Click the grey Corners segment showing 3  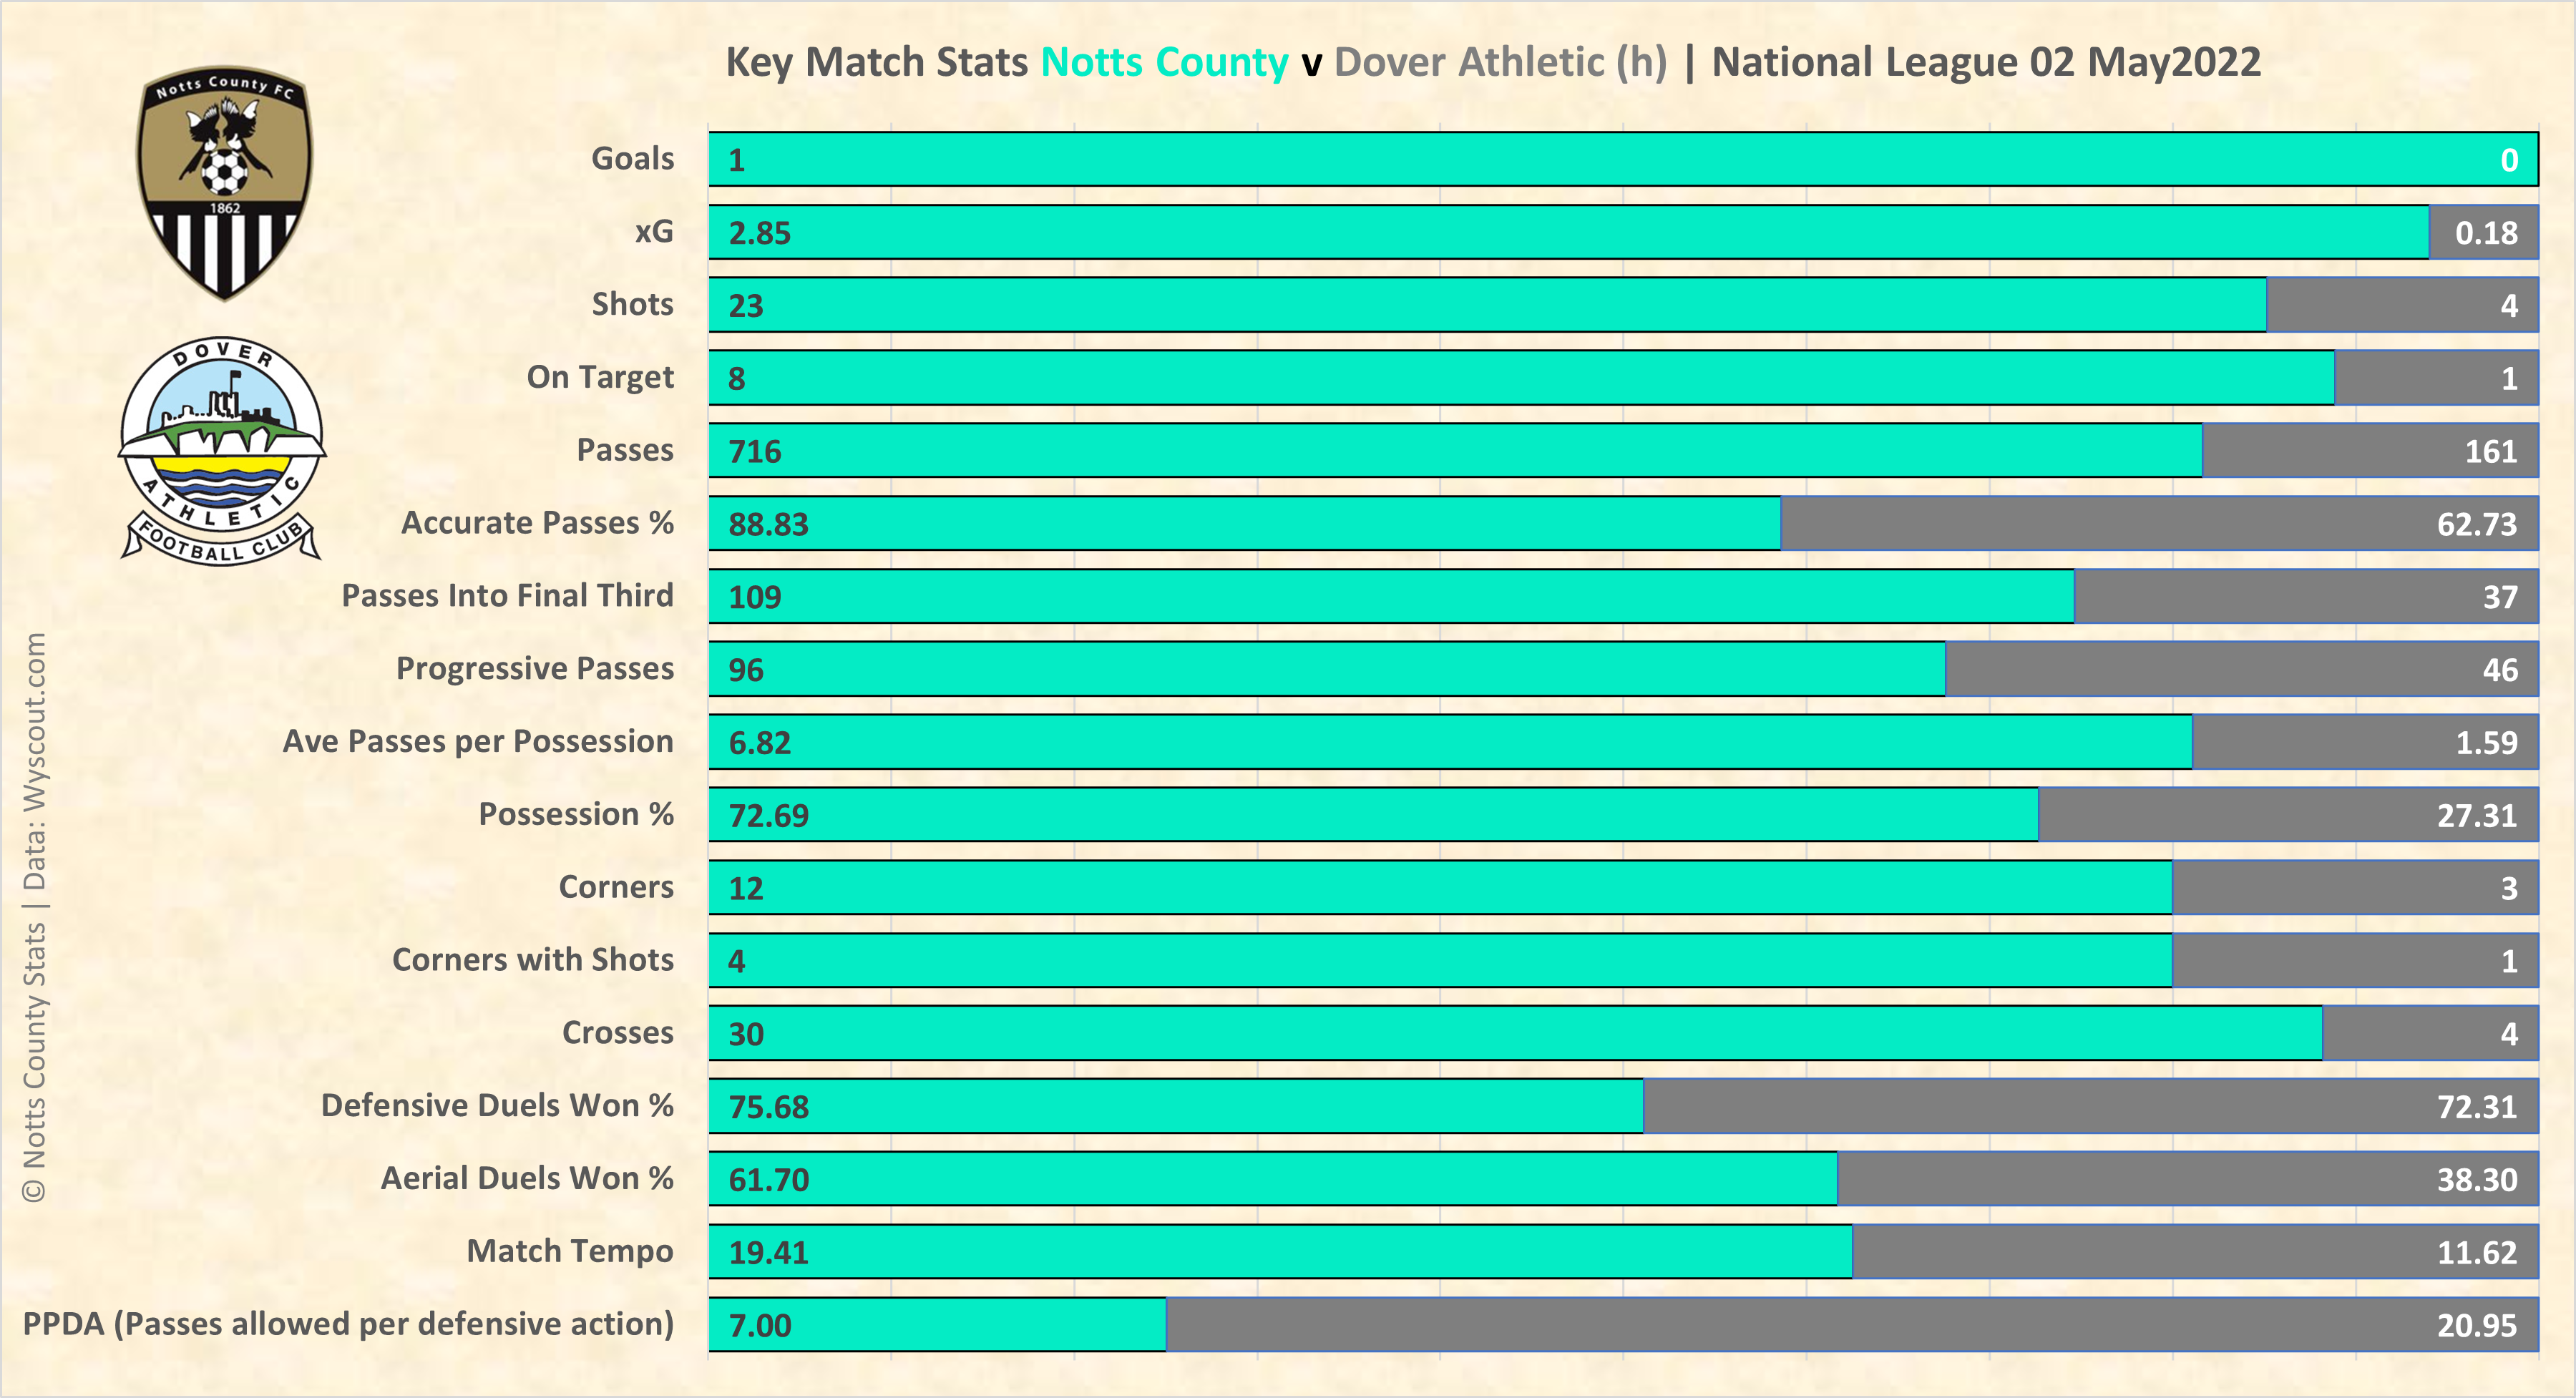(2354, 888)
